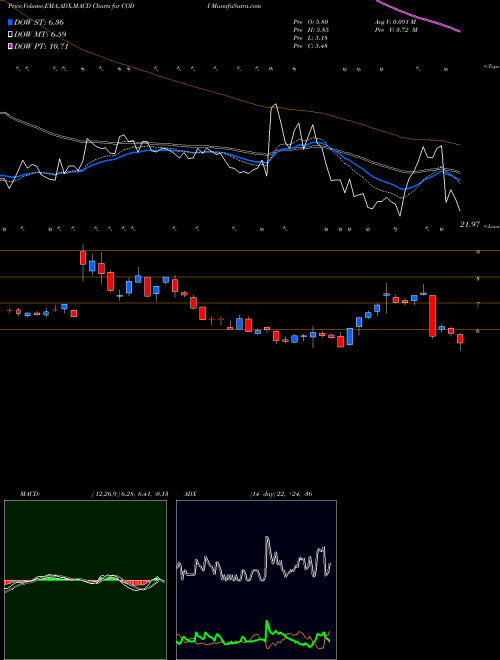Click the large red candlestick near chart end
500x660 pixels.
432,316
